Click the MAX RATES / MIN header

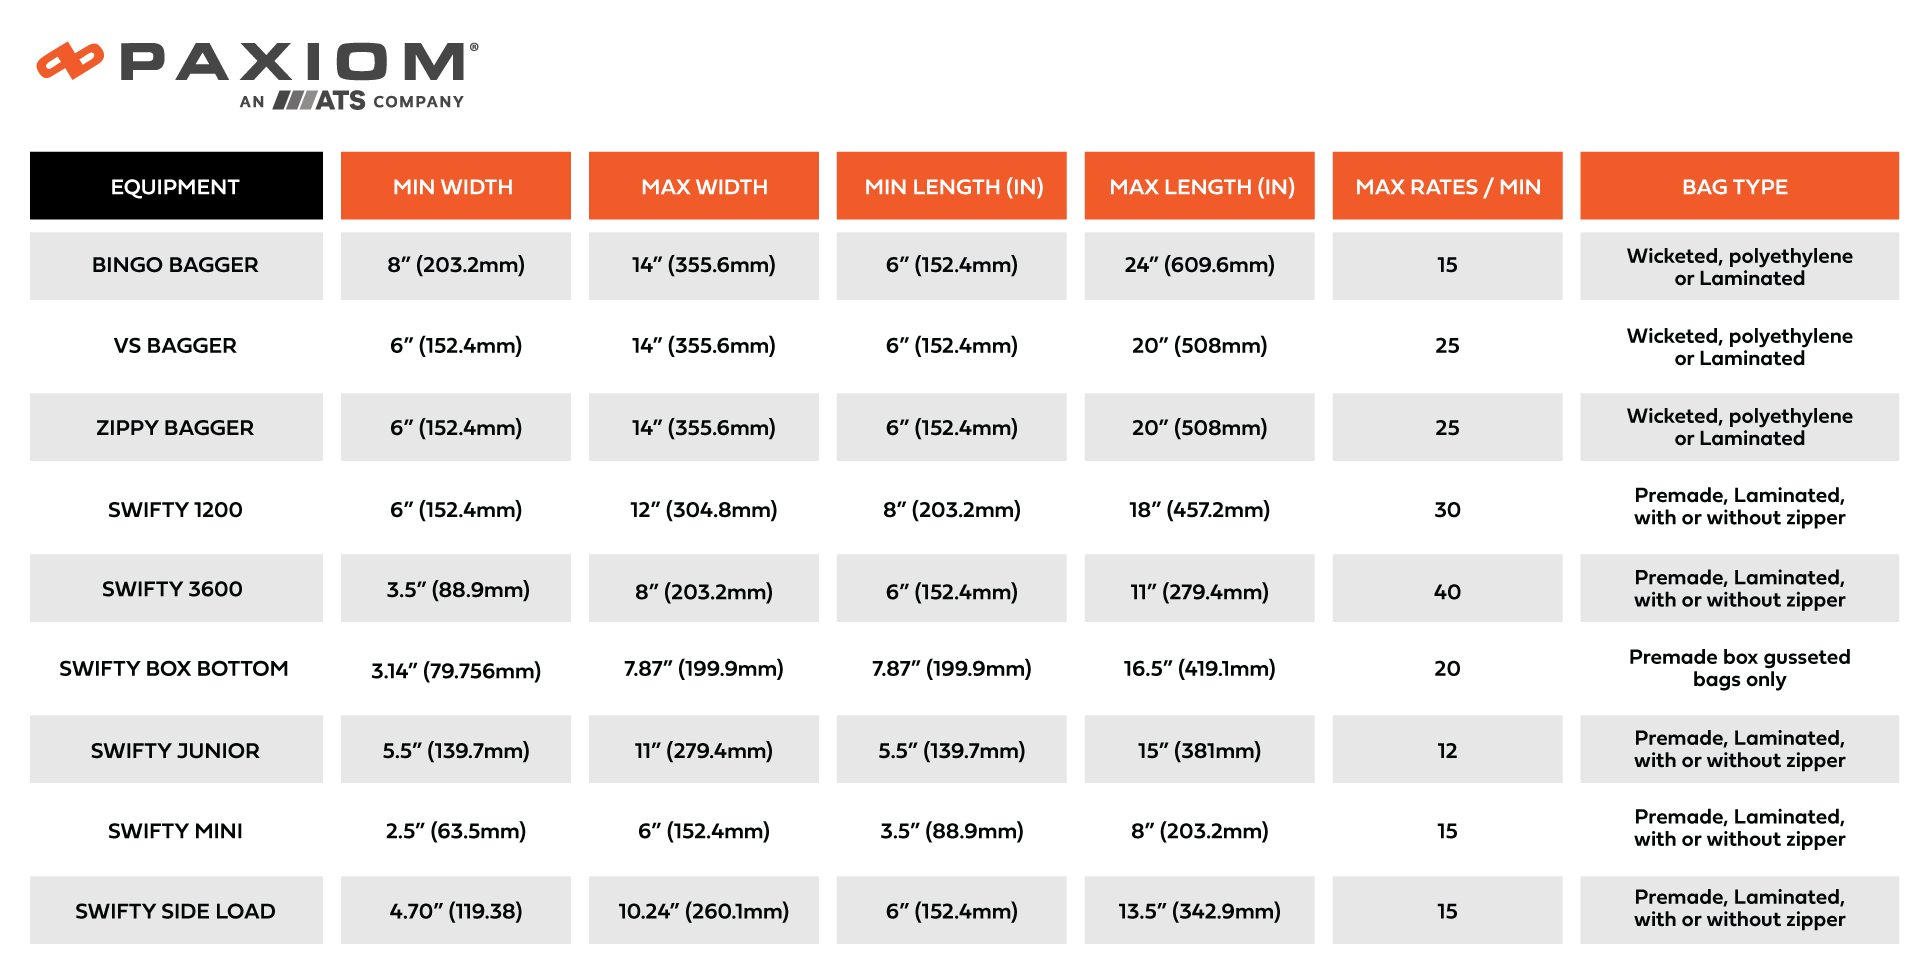pos(1447,187)
